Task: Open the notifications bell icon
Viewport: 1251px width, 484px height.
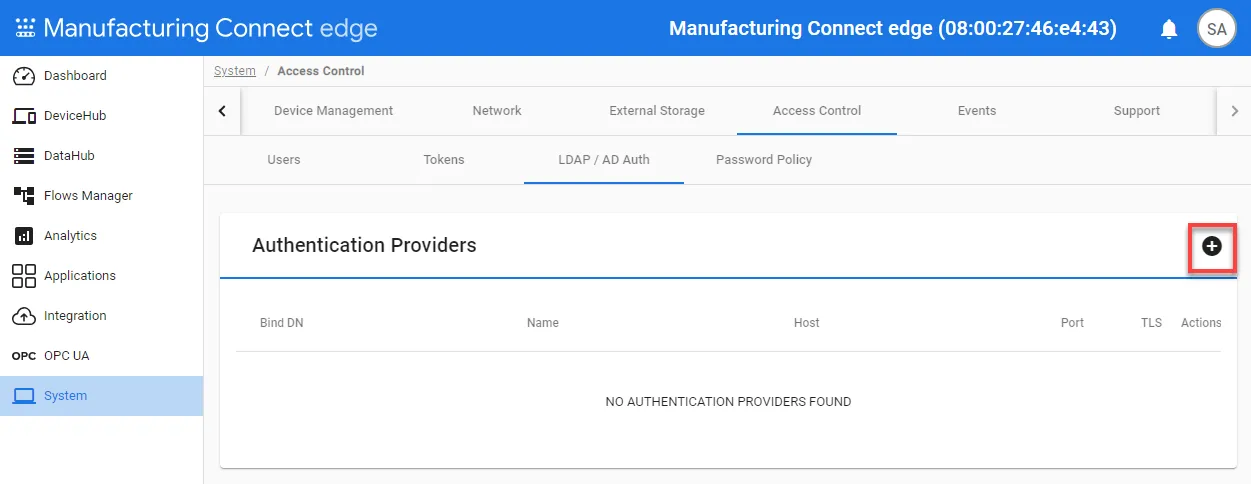Action: pos(1169,29)
